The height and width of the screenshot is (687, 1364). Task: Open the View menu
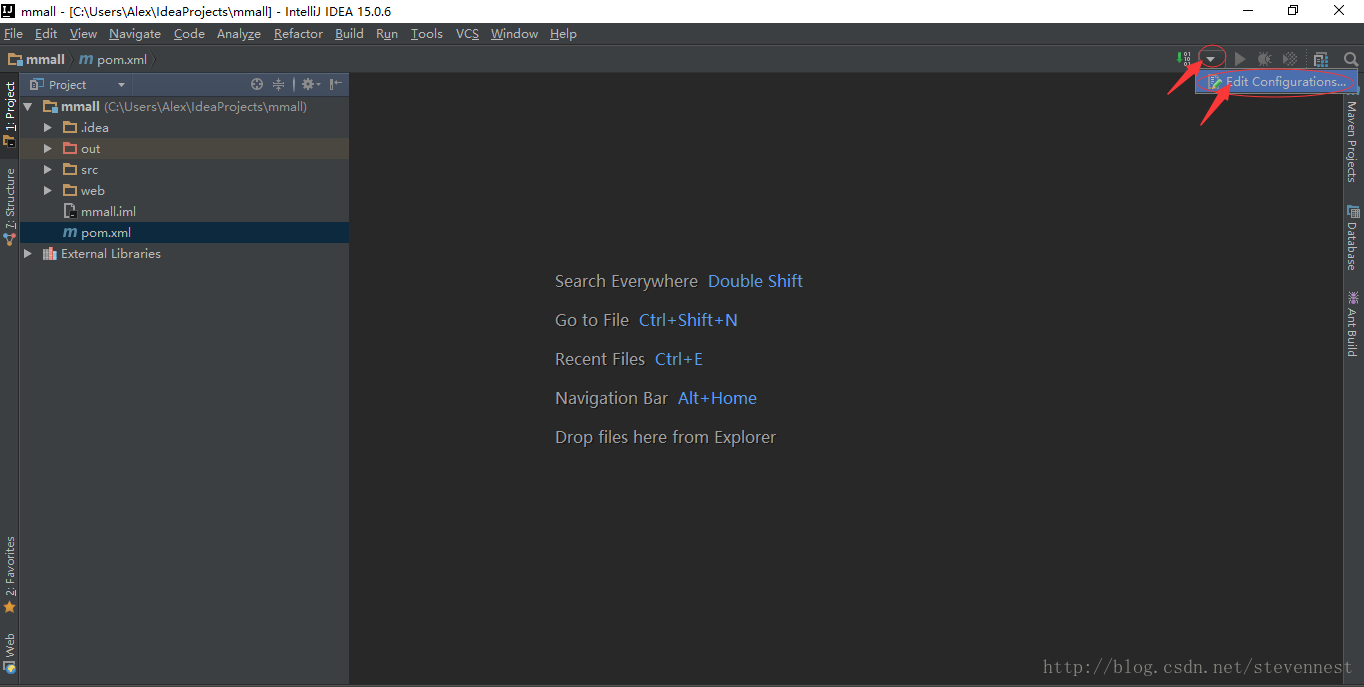click(x=83, y=34)
